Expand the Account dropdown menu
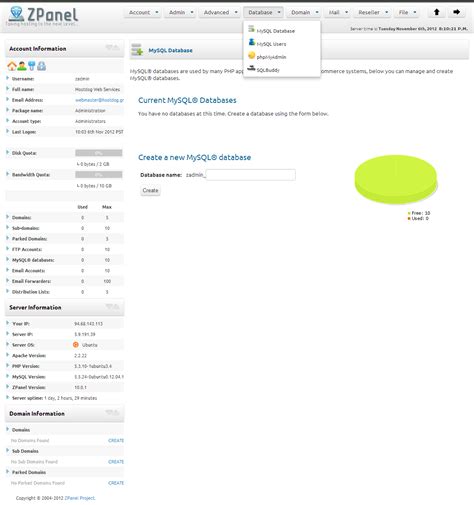Image resolution: width=474 pixels, height=505 pixels. 143,12
